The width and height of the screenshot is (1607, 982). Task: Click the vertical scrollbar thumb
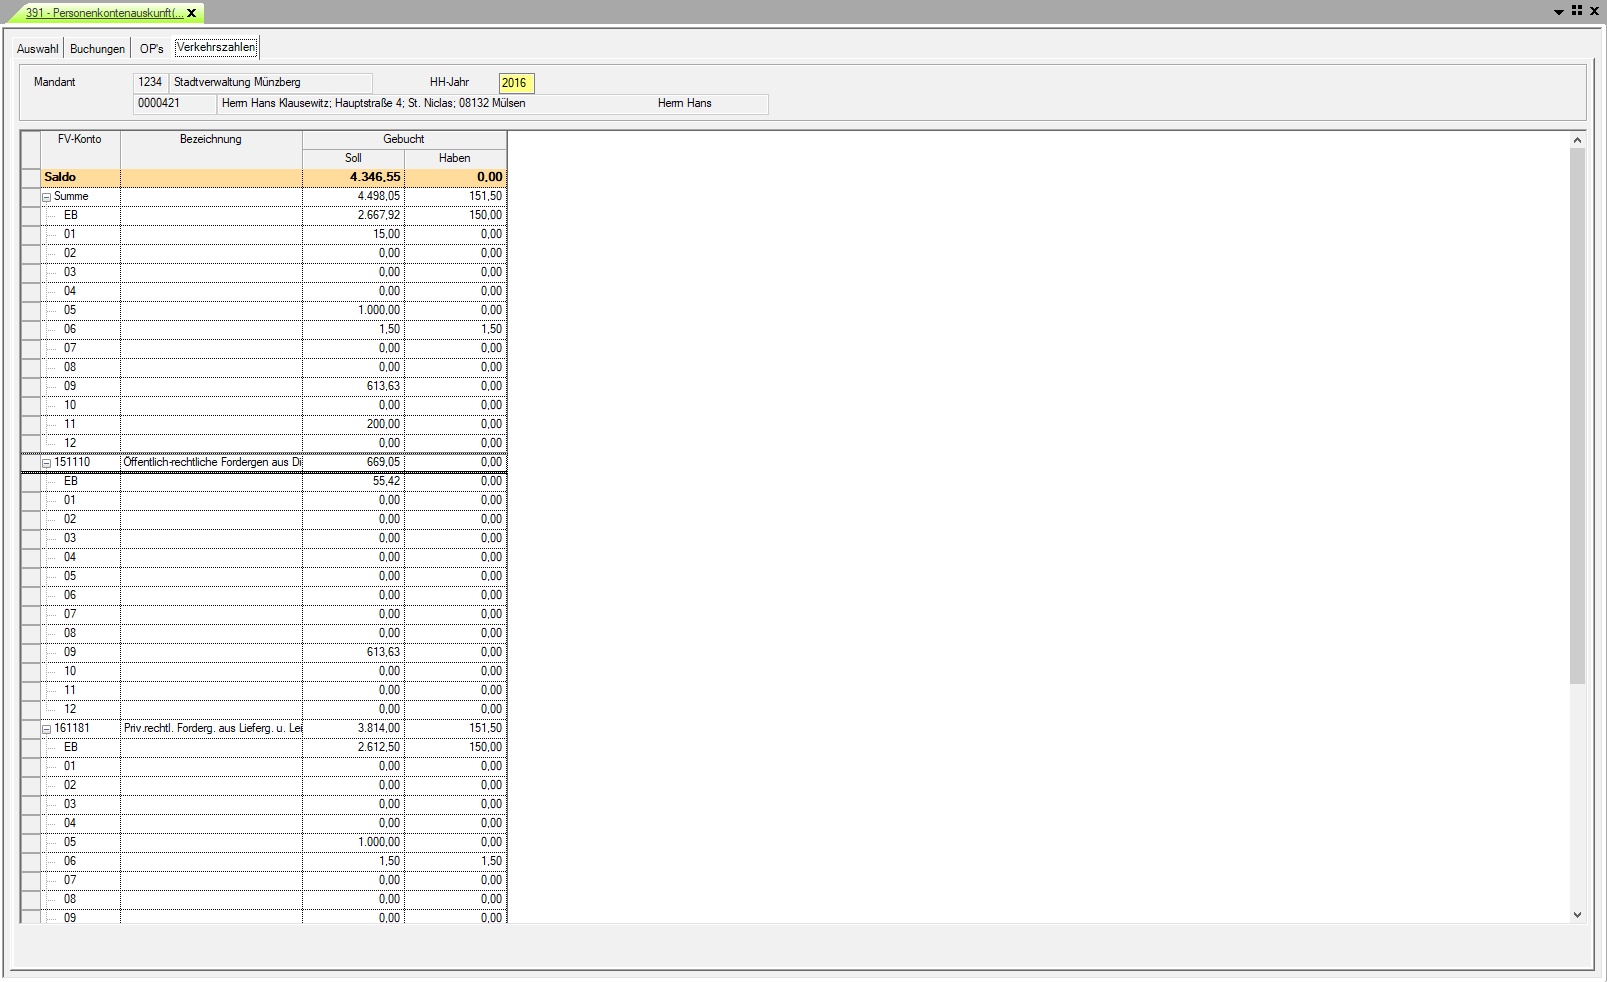pyautogui.click(x=1577, y=415)
